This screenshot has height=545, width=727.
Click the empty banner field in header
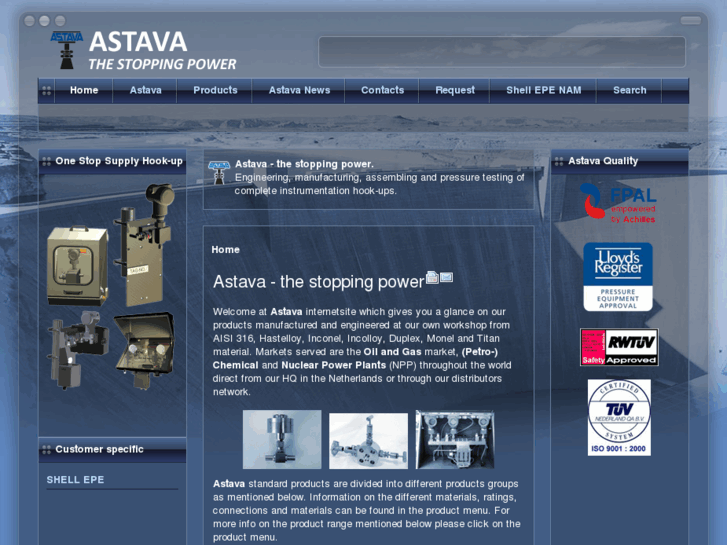(x=502, y=52)
